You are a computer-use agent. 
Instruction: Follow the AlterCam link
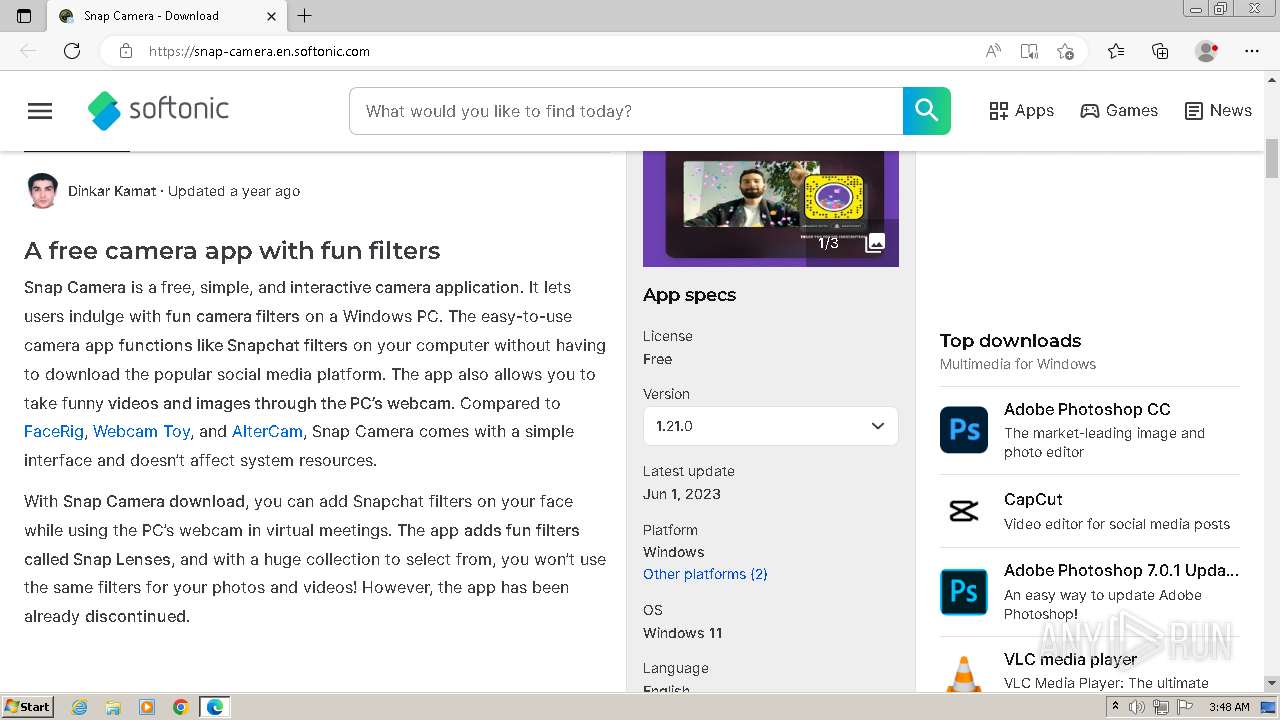pos(267,431)
